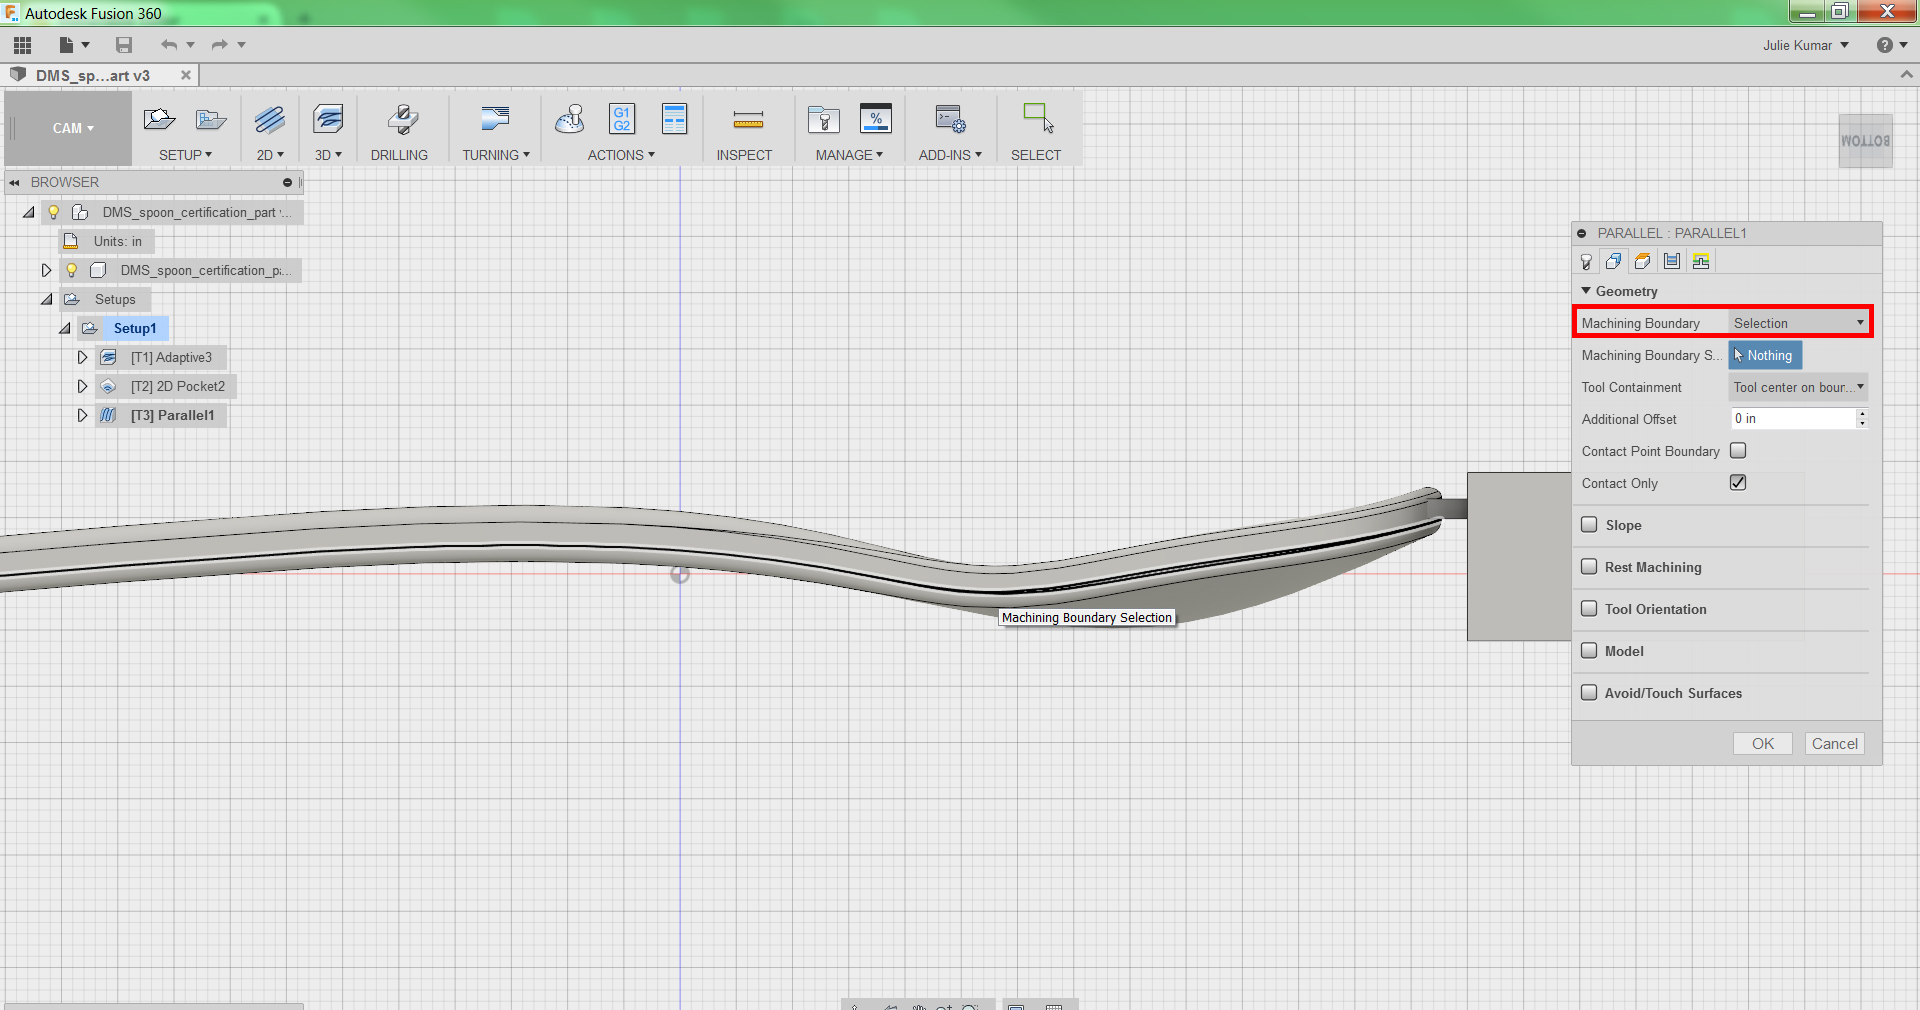
Task: Uncheck the Contact Only checkbox
Action: [1738, 483]
